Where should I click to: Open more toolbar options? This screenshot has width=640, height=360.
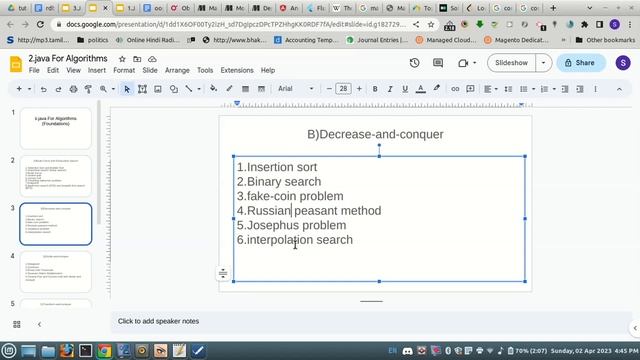(596, 89)
